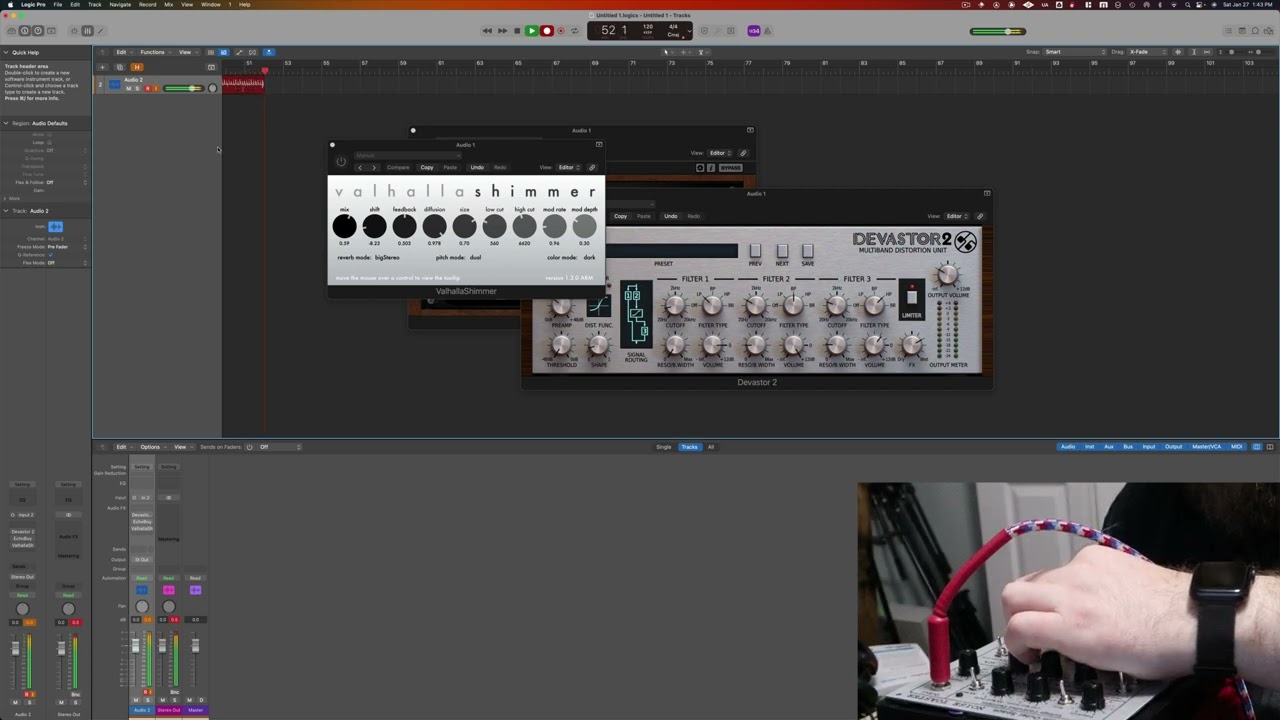Click the dual pitch mode value

[475, 258]
